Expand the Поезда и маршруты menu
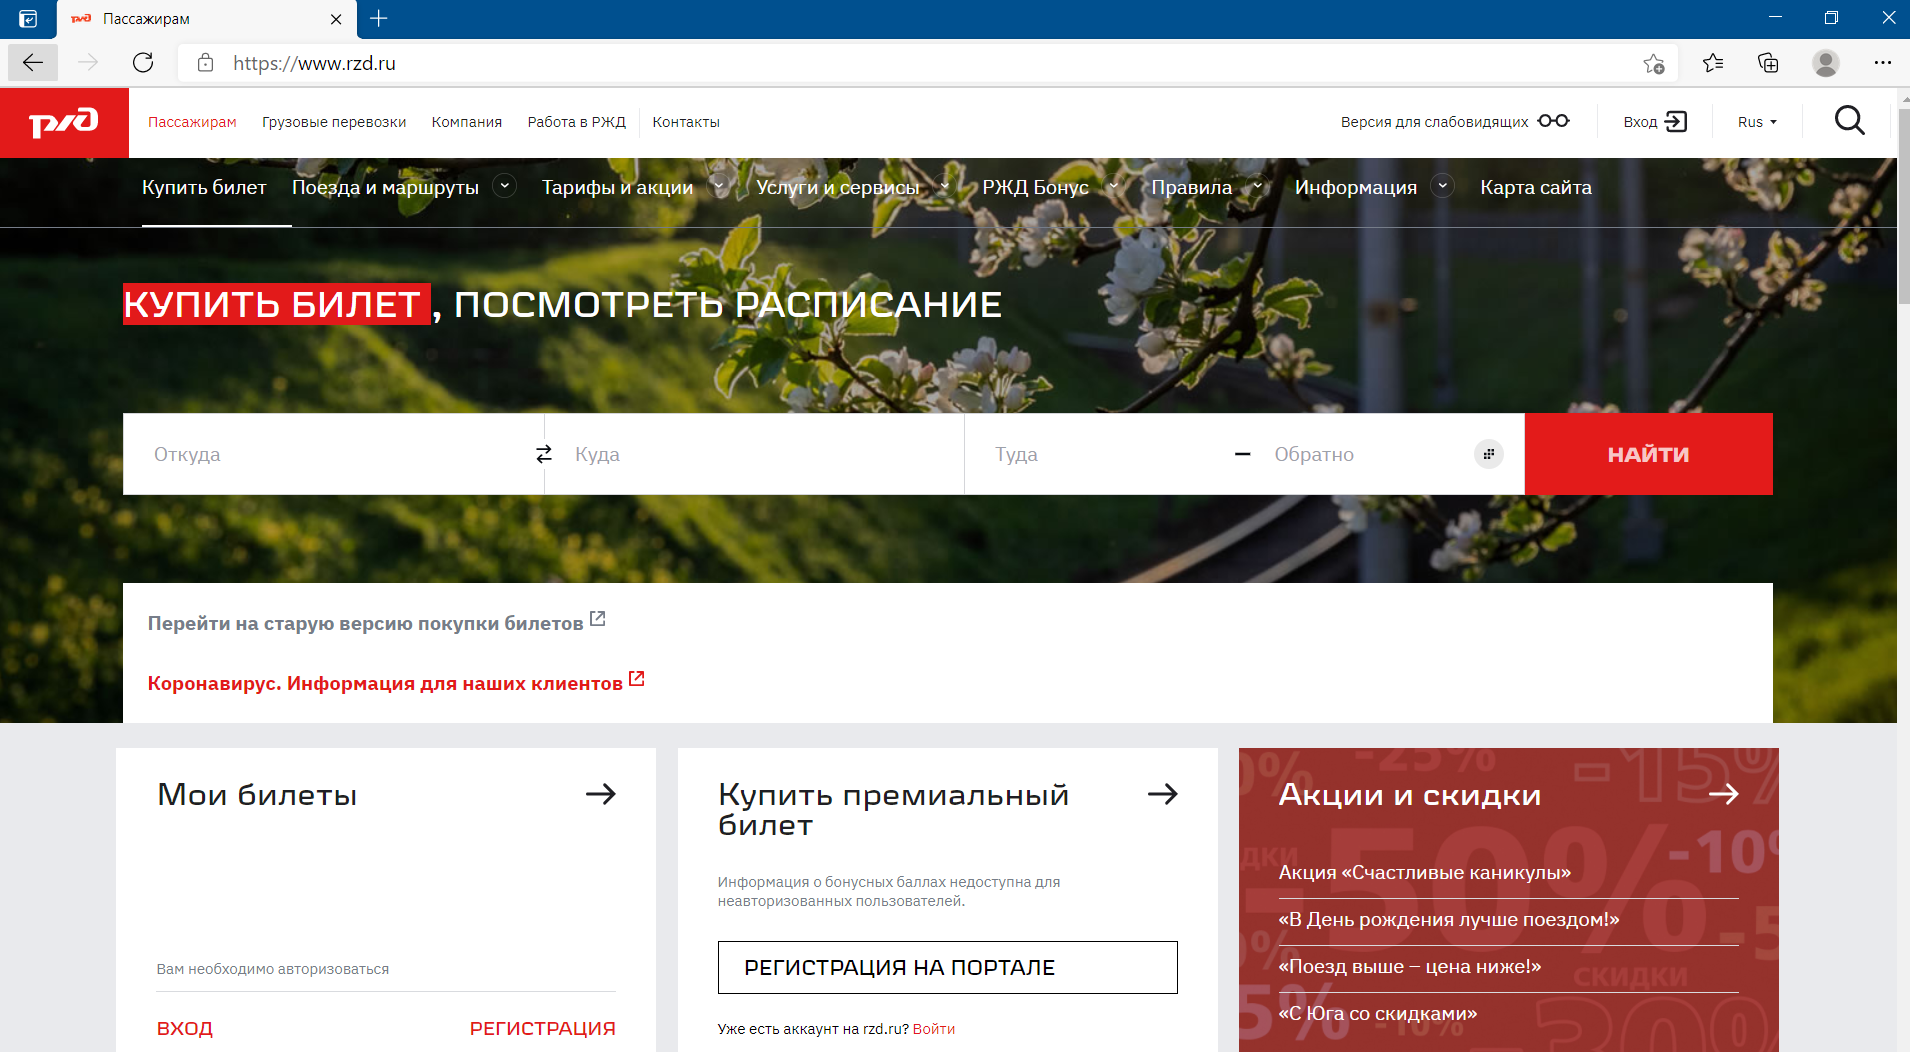This screenshot has width=1910, height=1052. 505,186
